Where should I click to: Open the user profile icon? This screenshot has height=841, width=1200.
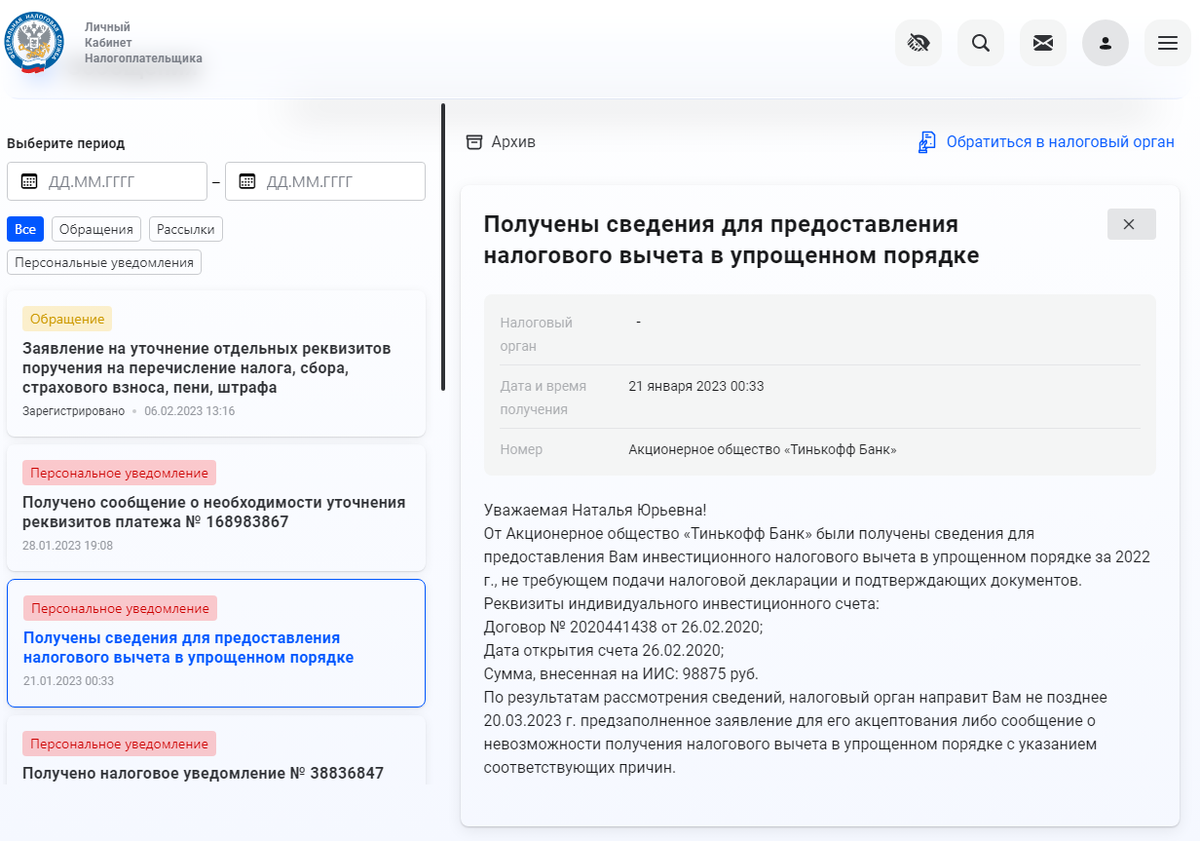[x=1105, y=42]
